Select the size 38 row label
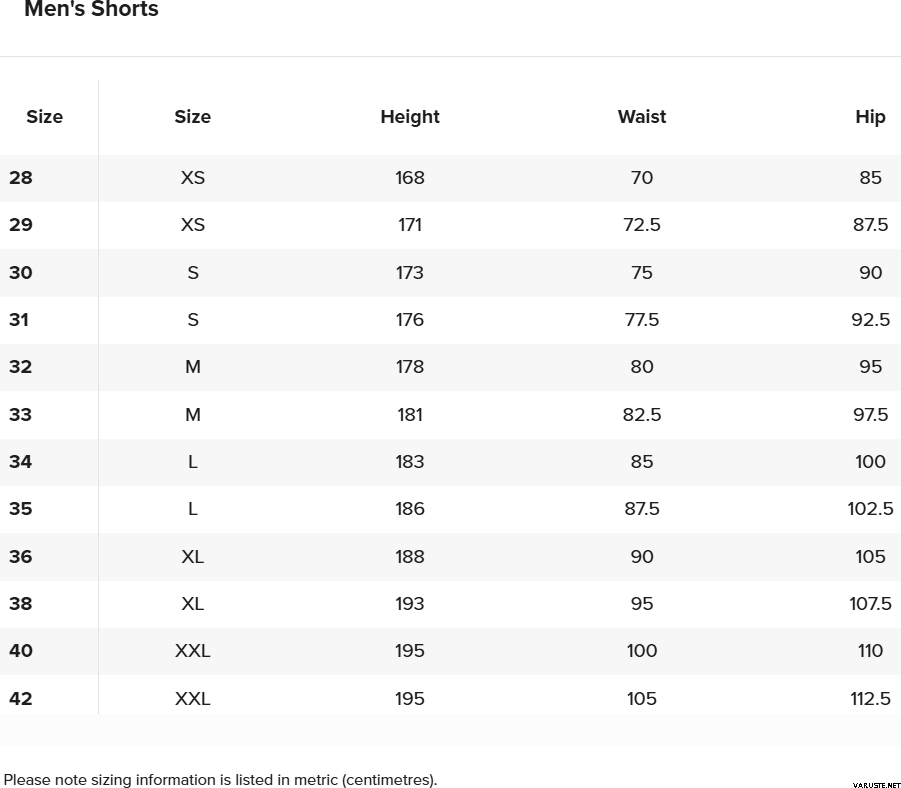The width and height of the screenshot is (901, 788). click(x=21, y=604)
